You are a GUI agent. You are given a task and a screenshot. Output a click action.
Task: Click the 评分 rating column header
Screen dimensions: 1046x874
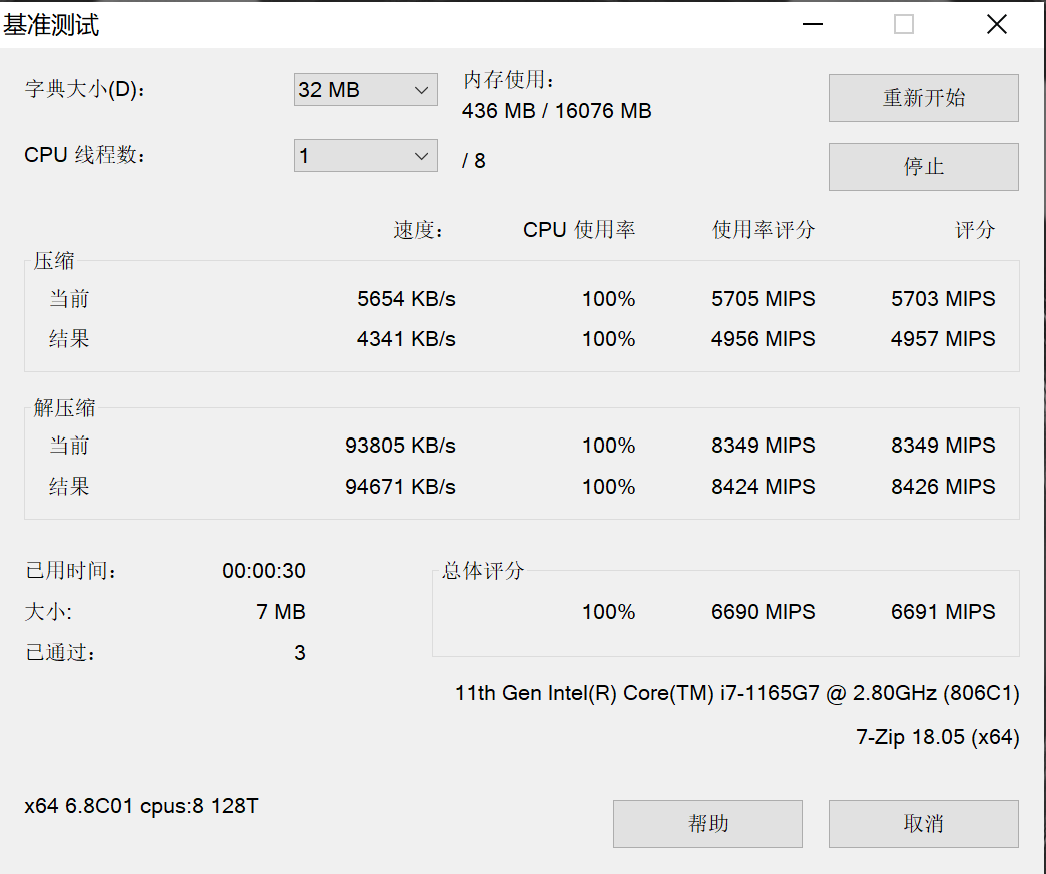click(975, 230)
